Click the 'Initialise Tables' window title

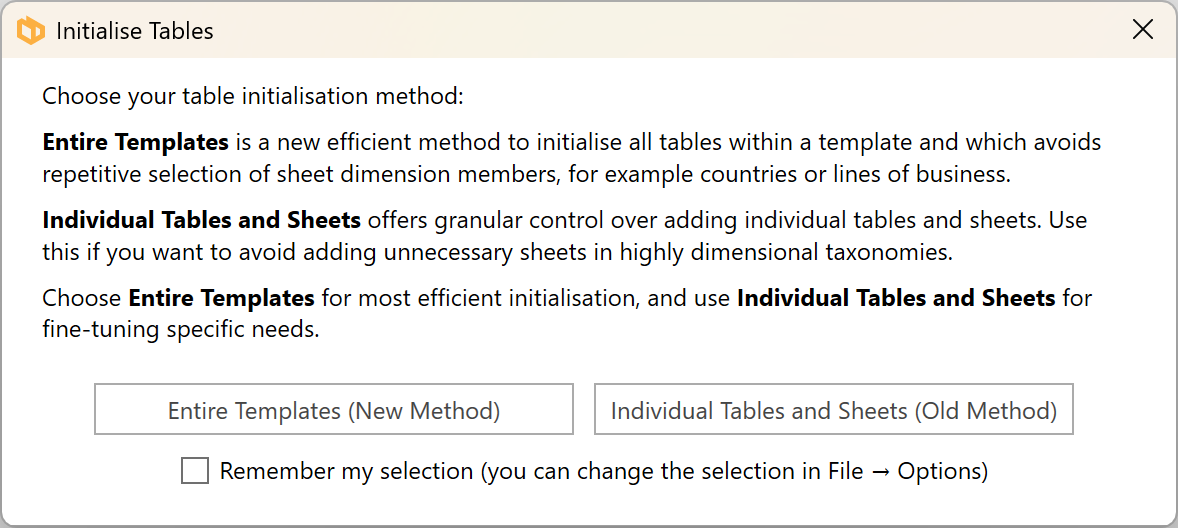[135, 31]
